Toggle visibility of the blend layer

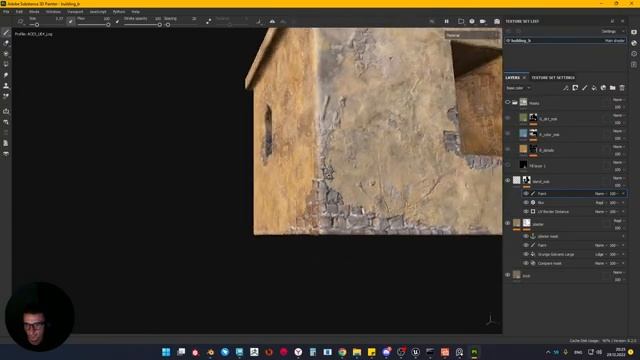pyautogui.click(x=508, y=180)
